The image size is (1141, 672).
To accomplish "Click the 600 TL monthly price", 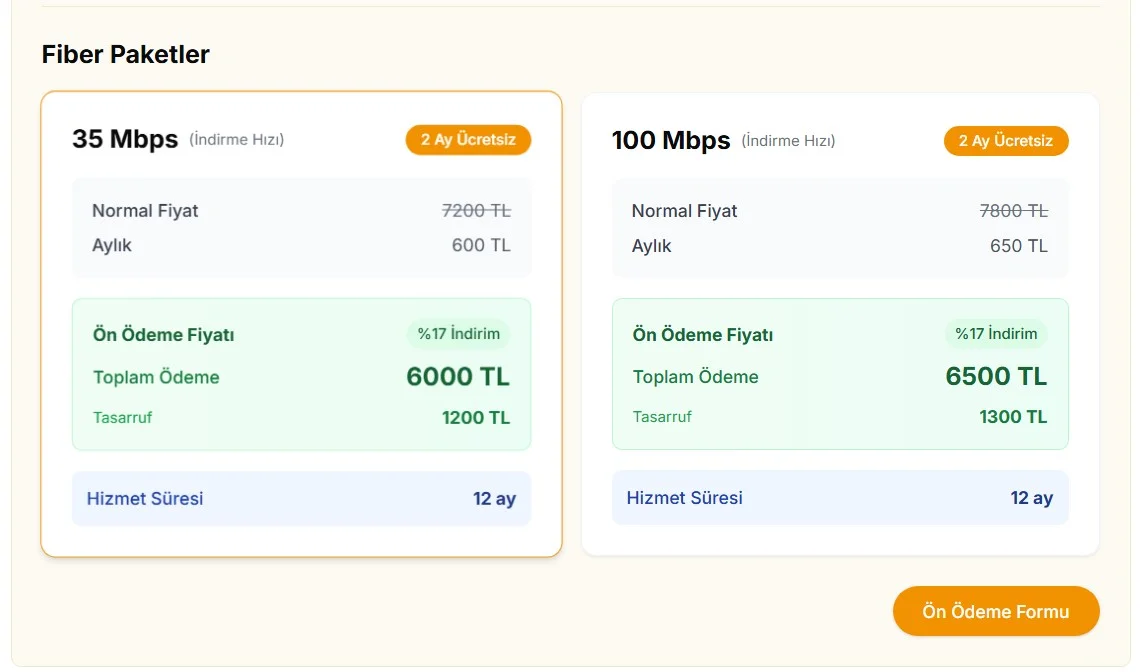I will (x=481, y=245).
